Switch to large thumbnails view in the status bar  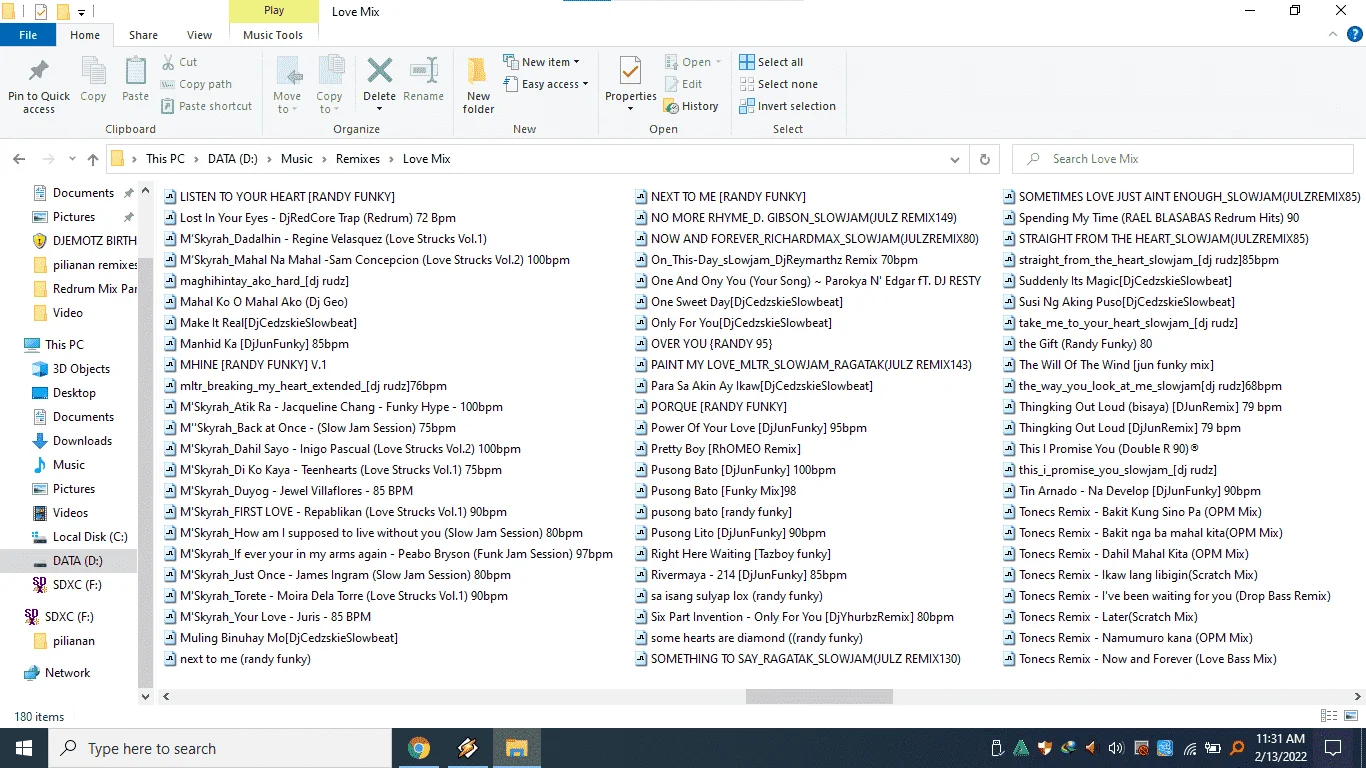click(x=1351, y=716)
